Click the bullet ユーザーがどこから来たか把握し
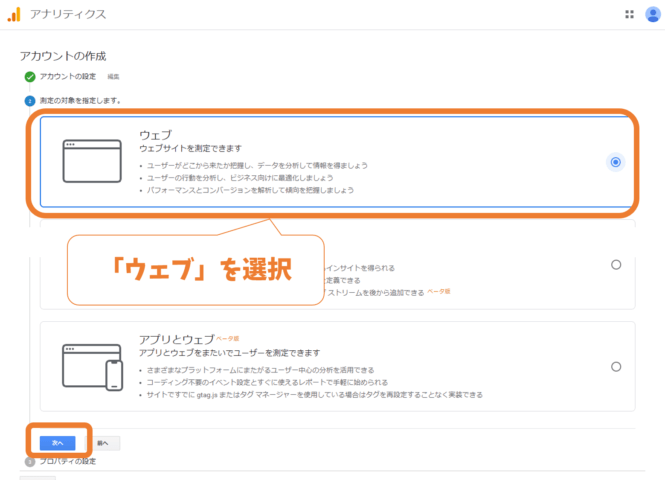665x480 pixels. point(257,165)
